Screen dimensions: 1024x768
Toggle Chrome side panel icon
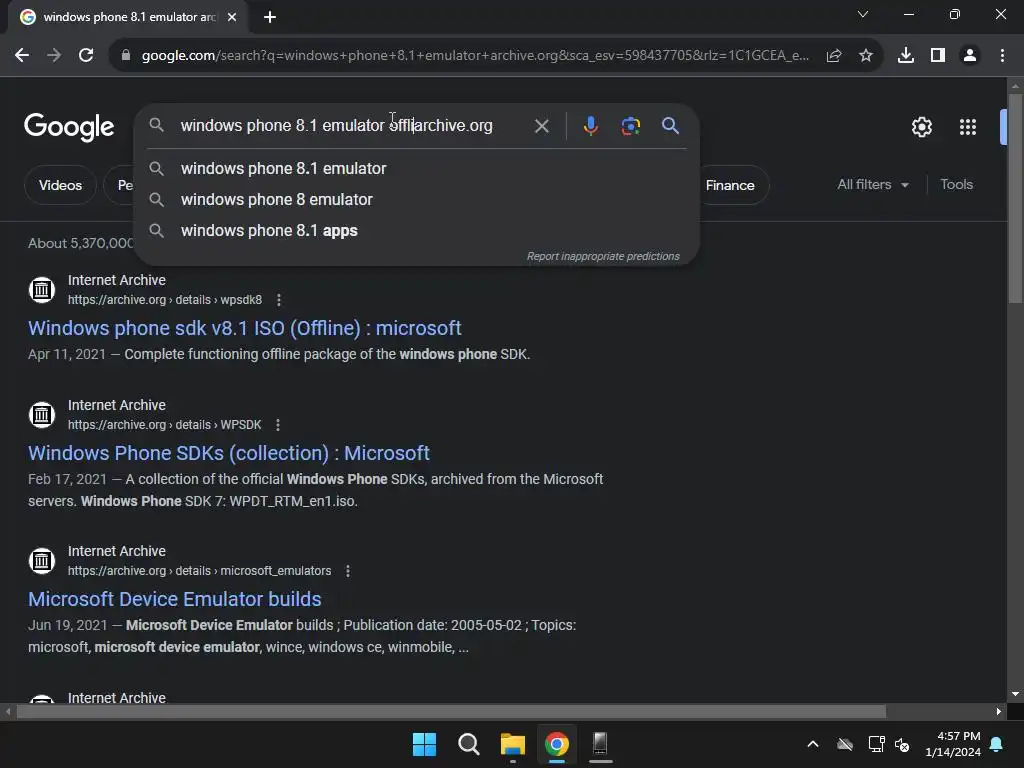click(x=938, y=56)
